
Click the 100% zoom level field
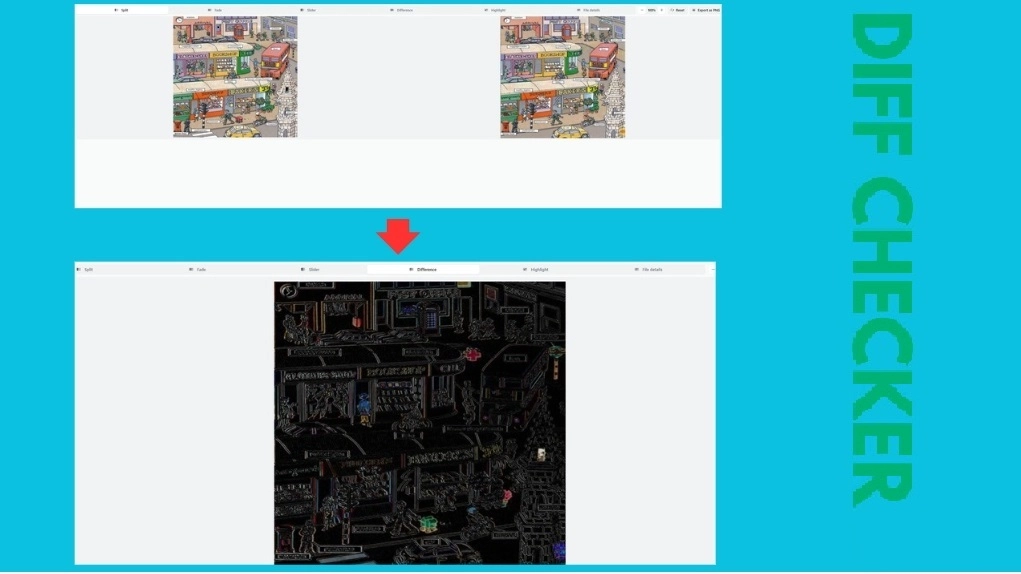pyautogui.click(x=651, y=10)
